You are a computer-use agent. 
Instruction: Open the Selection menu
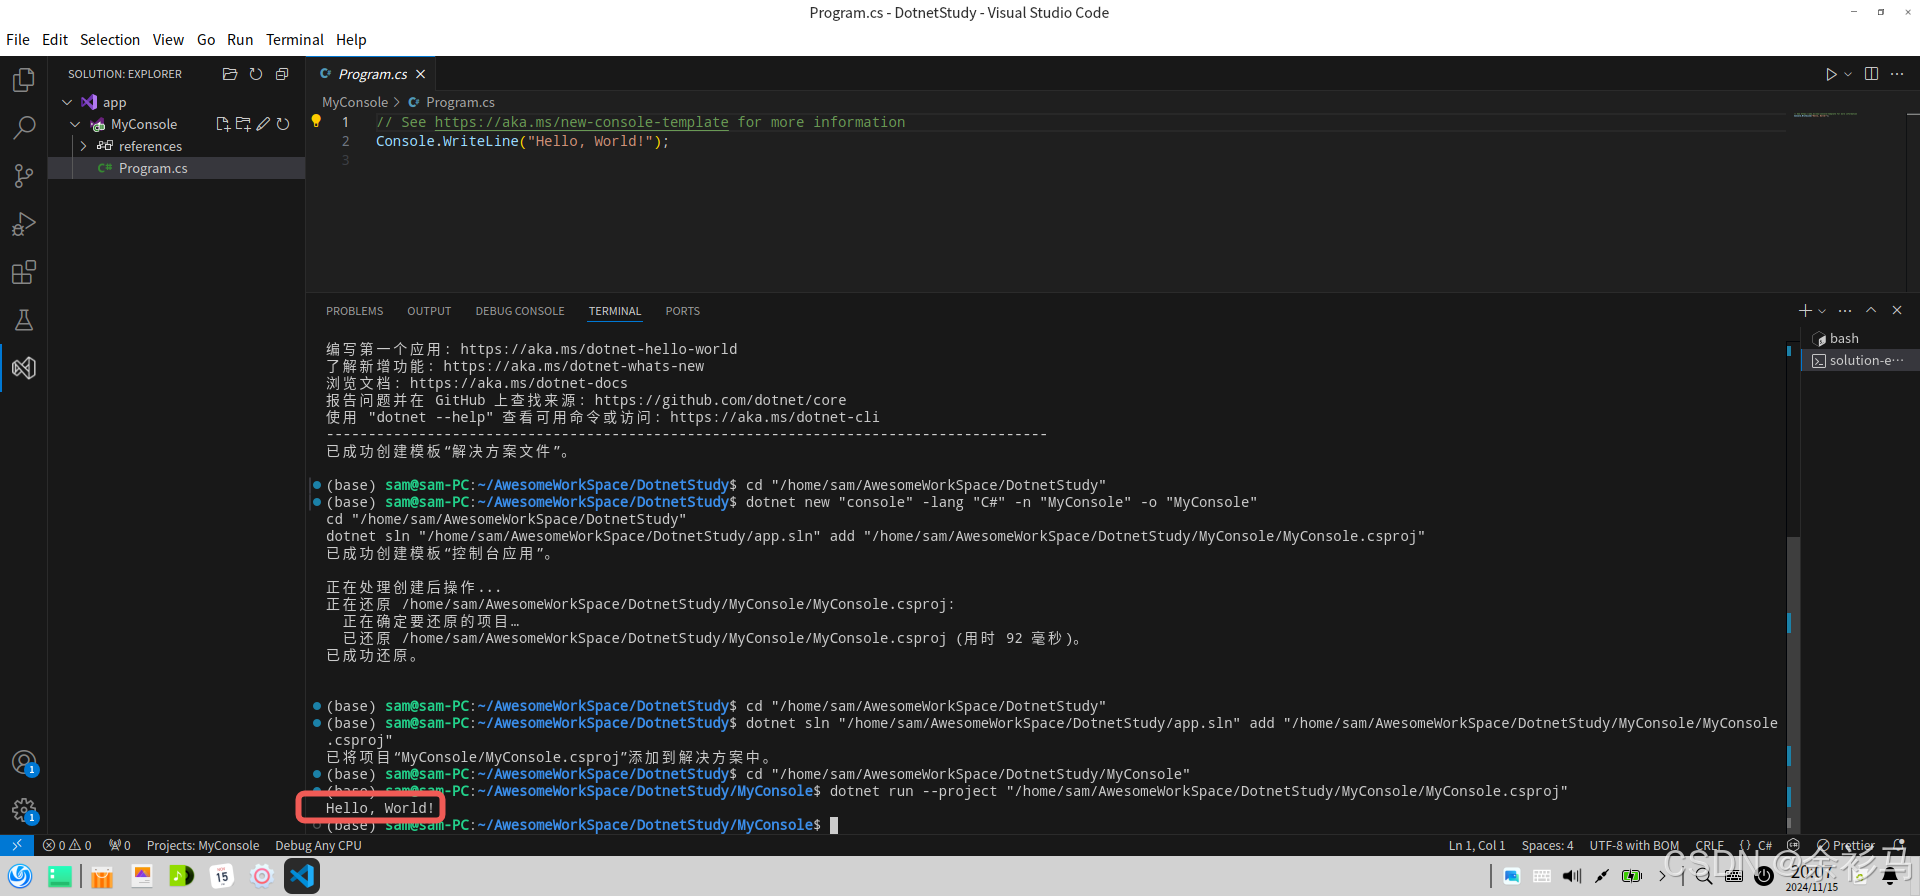pyautogui.click(x=110, y=40)
